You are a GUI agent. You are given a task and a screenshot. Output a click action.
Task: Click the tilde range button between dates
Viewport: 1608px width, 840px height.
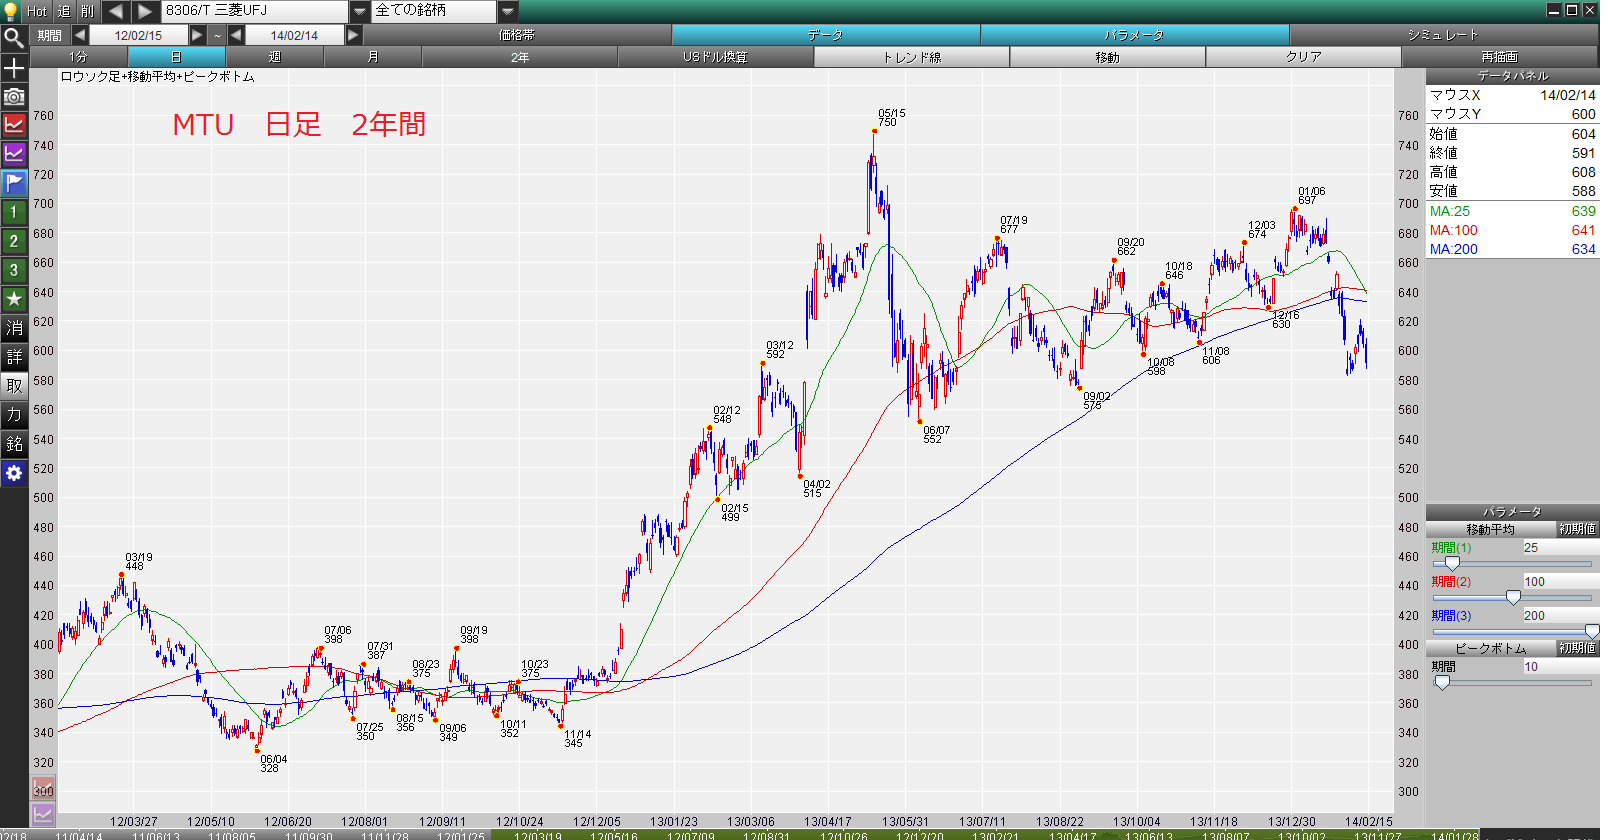pos(217,35)
